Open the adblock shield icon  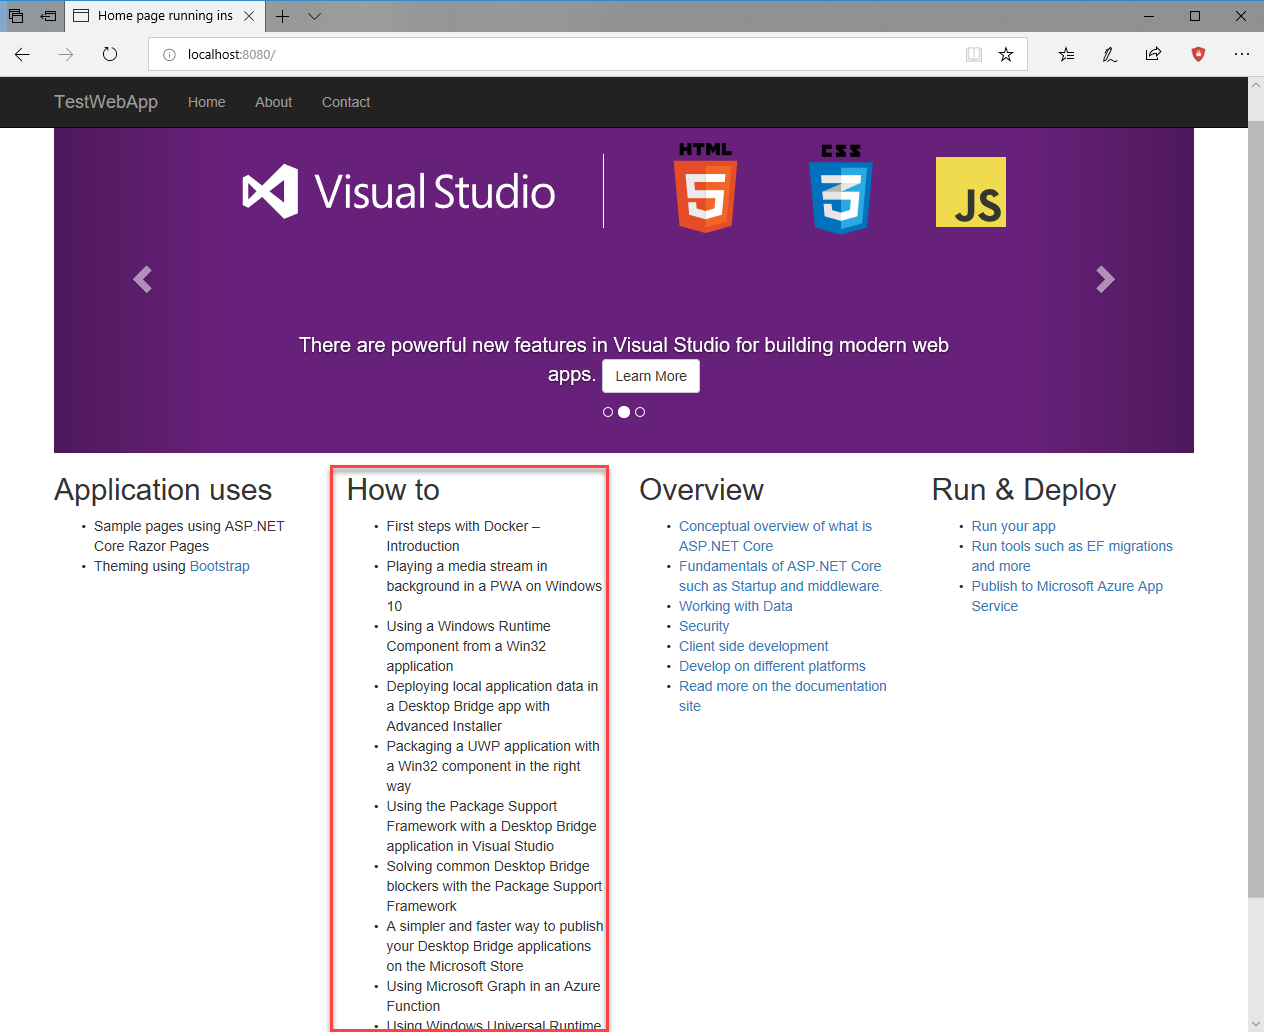pyautogui.click(x=1198, y=54)
